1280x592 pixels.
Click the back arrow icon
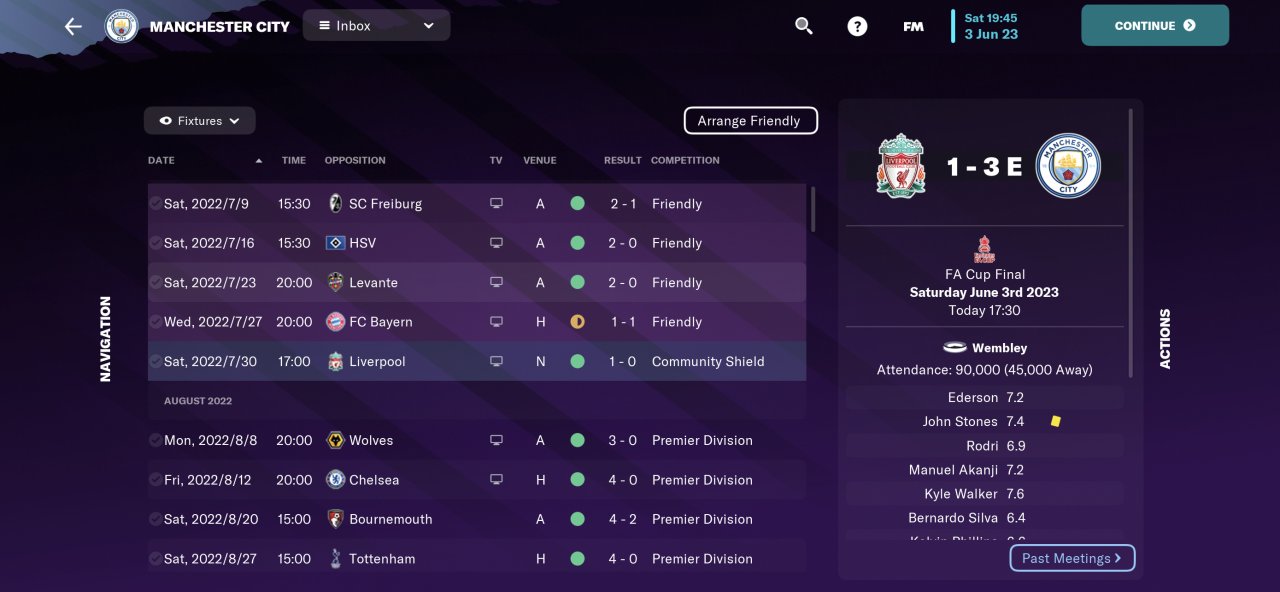point(73,26)
